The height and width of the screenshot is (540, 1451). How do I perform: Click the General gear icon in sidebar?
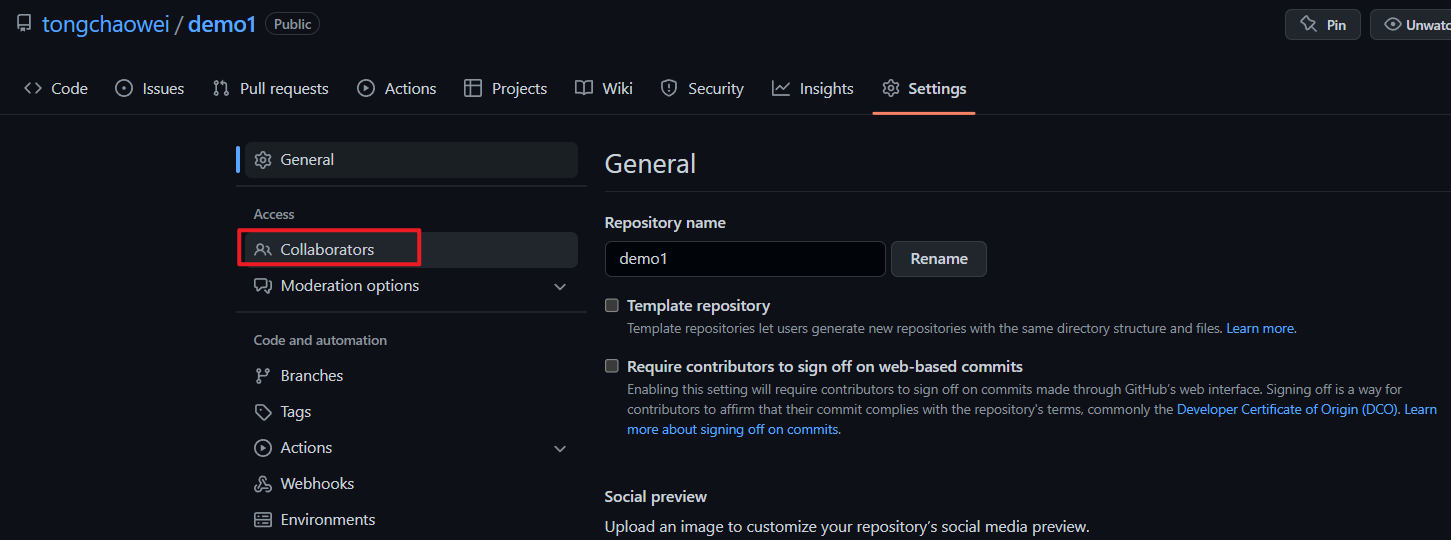[x=263, y=160]
